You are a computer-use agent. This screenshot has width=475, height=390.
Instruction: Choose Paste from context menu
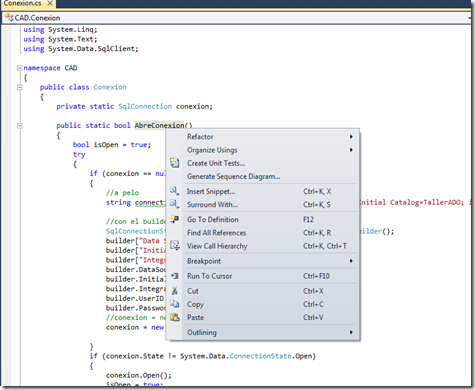pos(263,317)
